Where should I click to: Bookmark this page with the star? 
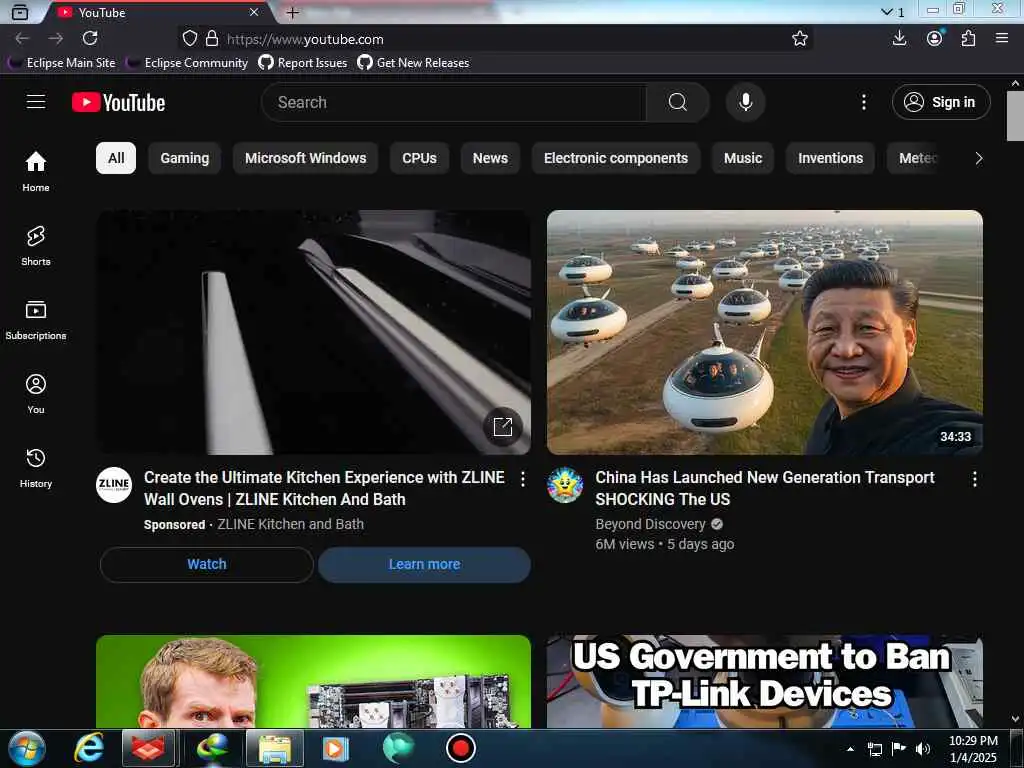(x=799, y=39)
